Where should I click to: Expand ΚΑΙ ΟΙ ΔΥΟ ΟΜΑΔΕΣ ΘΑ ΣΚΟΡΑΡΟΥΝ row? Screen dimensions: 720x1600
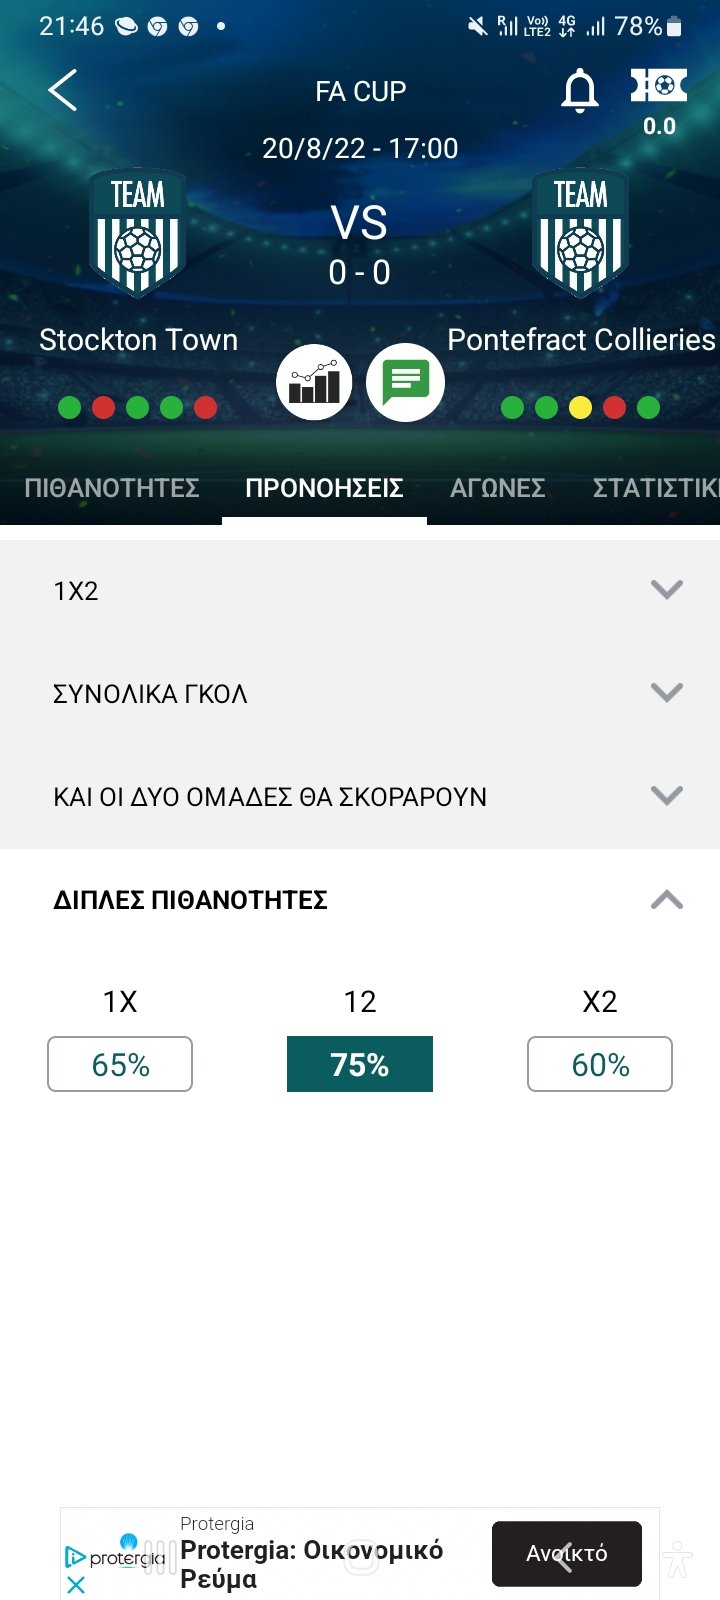(x=666, y=796)
